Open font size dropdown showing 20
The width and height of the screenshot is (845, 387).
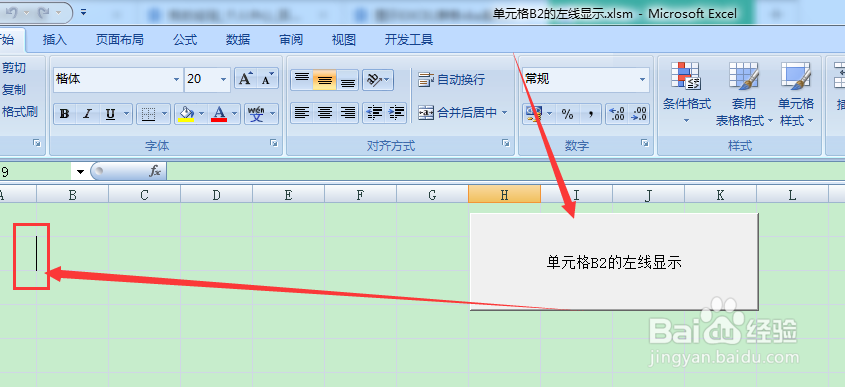click(x=224, y=80)
